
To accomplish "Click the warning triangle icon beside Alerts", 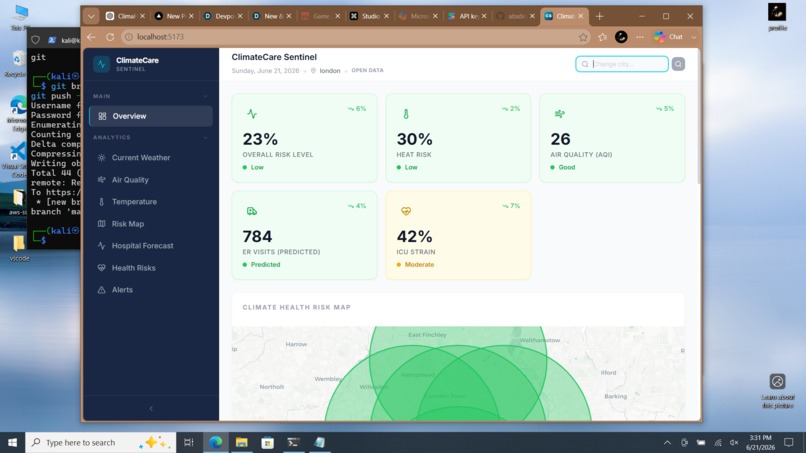I will (101, 290).
